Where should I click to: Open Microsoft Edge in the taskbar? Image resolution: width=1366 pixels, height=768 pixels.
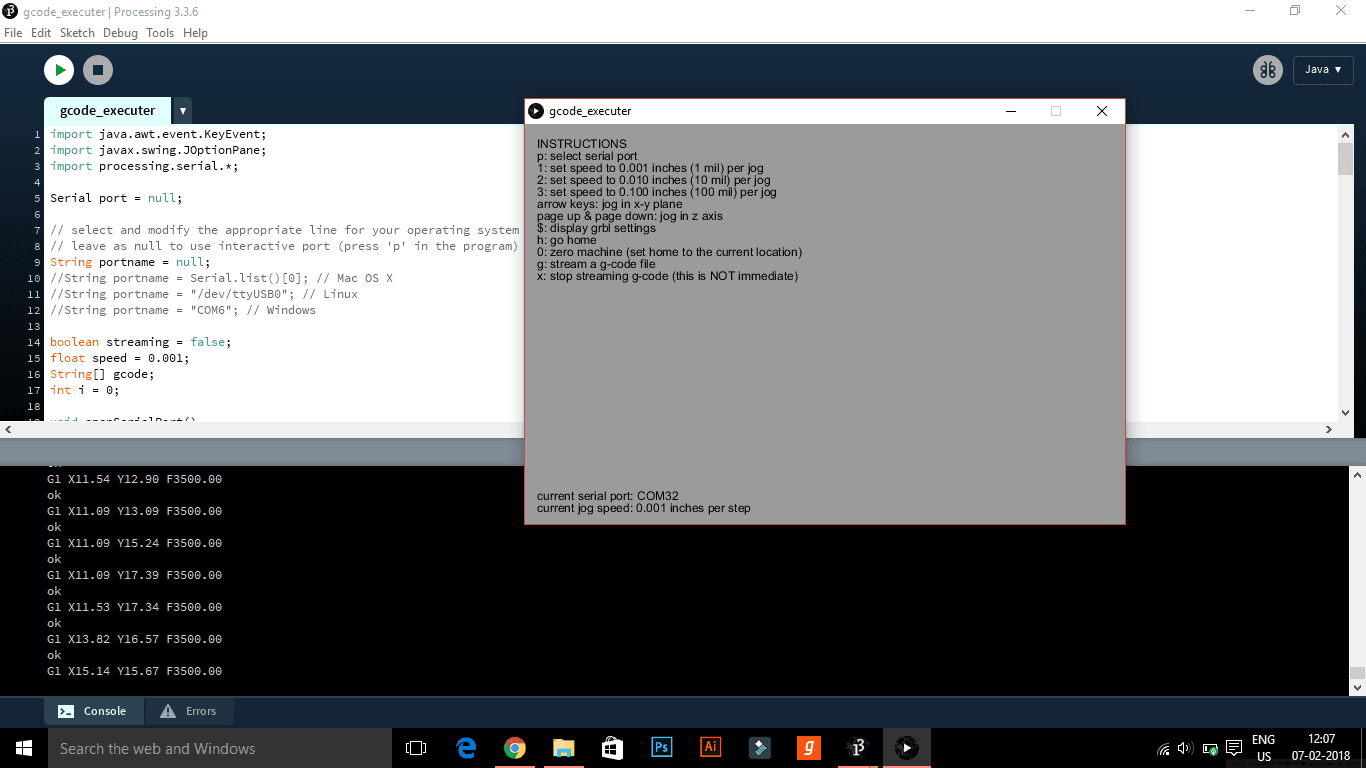coord(466,748)
